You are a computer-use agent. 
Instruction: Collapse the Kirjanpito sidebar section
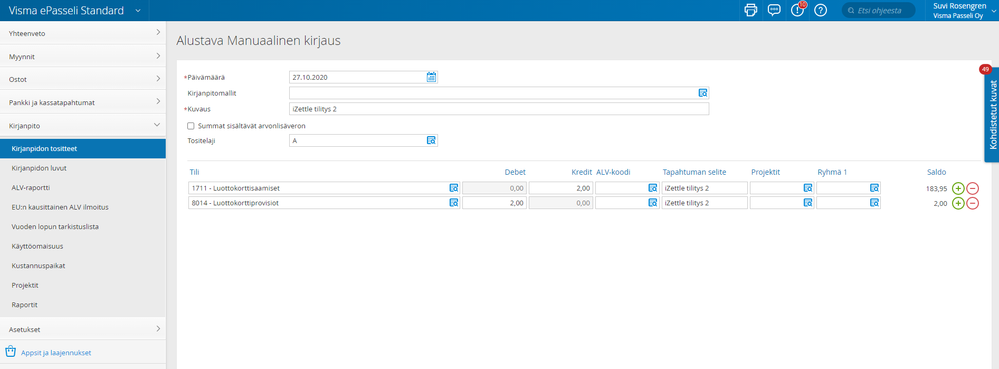click(x=83, y=126)
